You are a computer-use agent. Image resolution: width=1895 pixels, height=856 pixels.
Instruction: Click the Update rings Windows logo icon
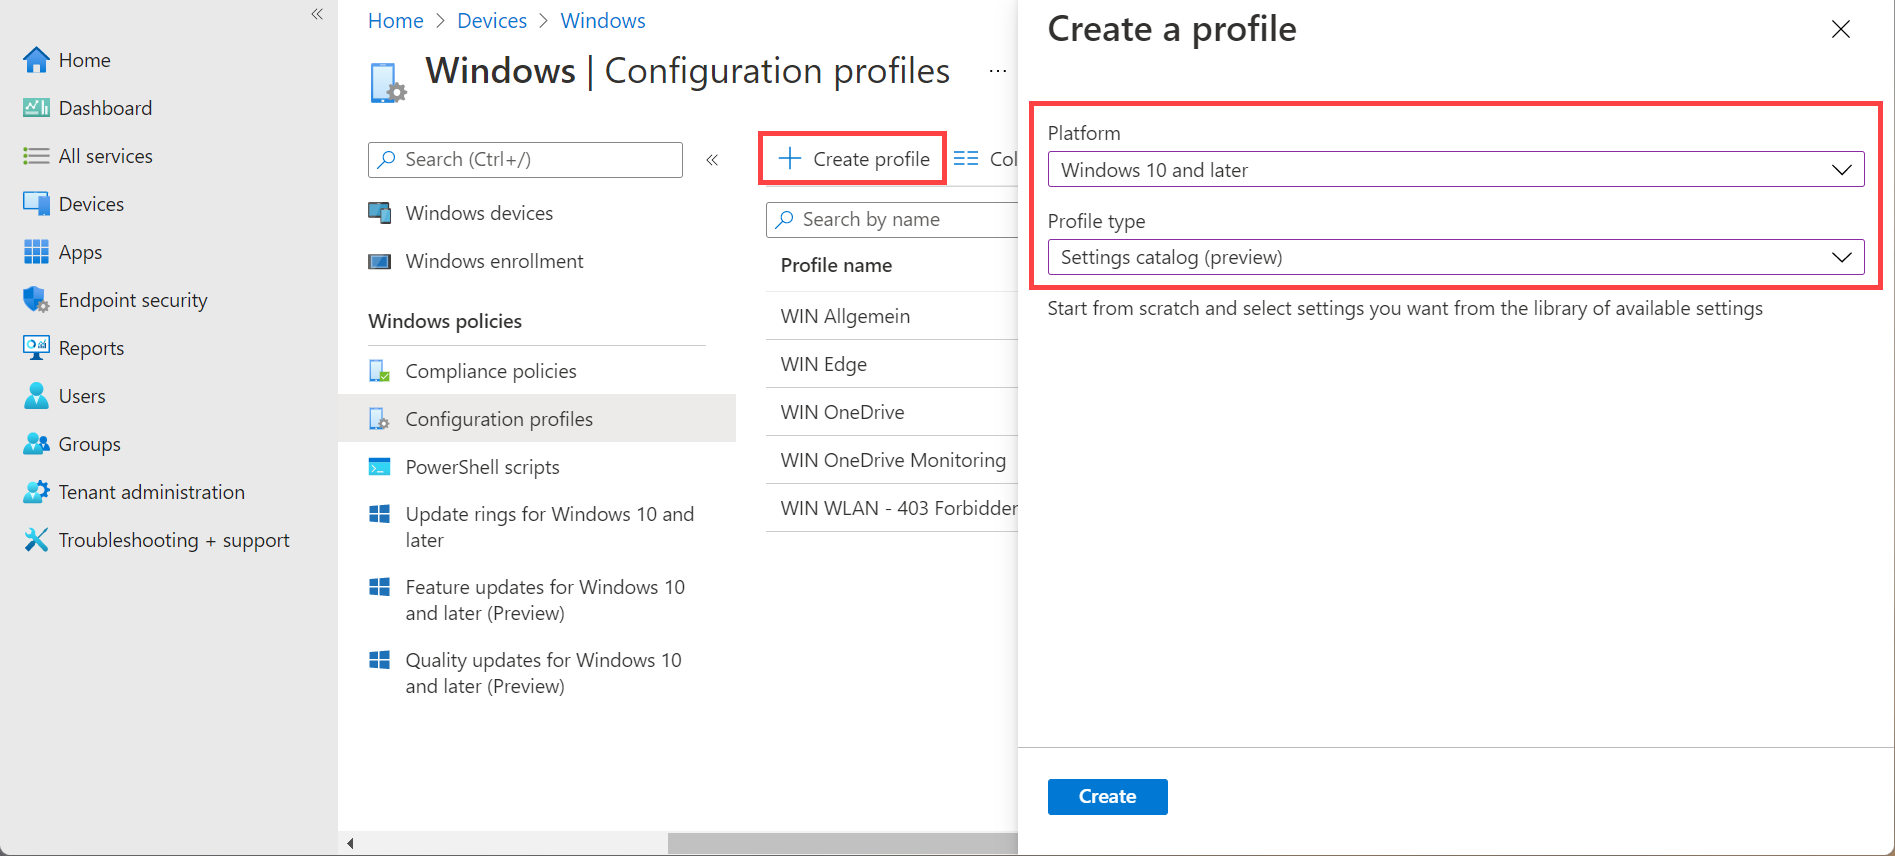379,514
